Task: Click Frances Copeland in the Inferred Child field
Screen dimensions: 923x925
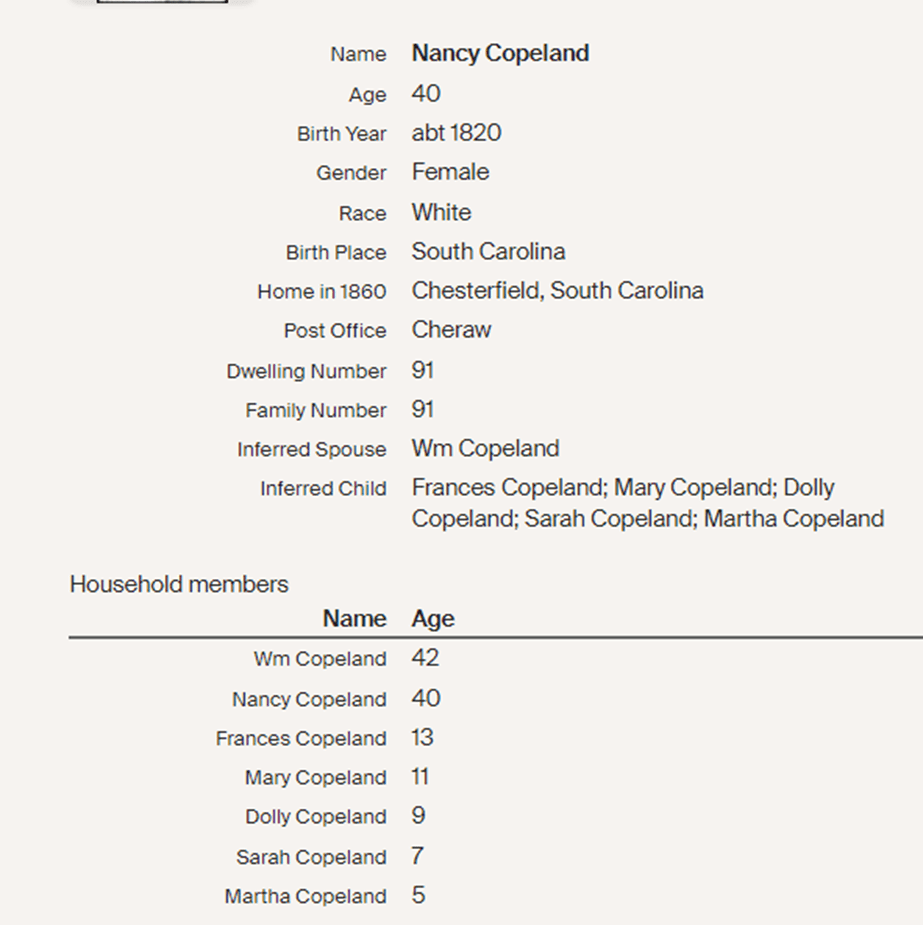Action: tap(507, 488)
